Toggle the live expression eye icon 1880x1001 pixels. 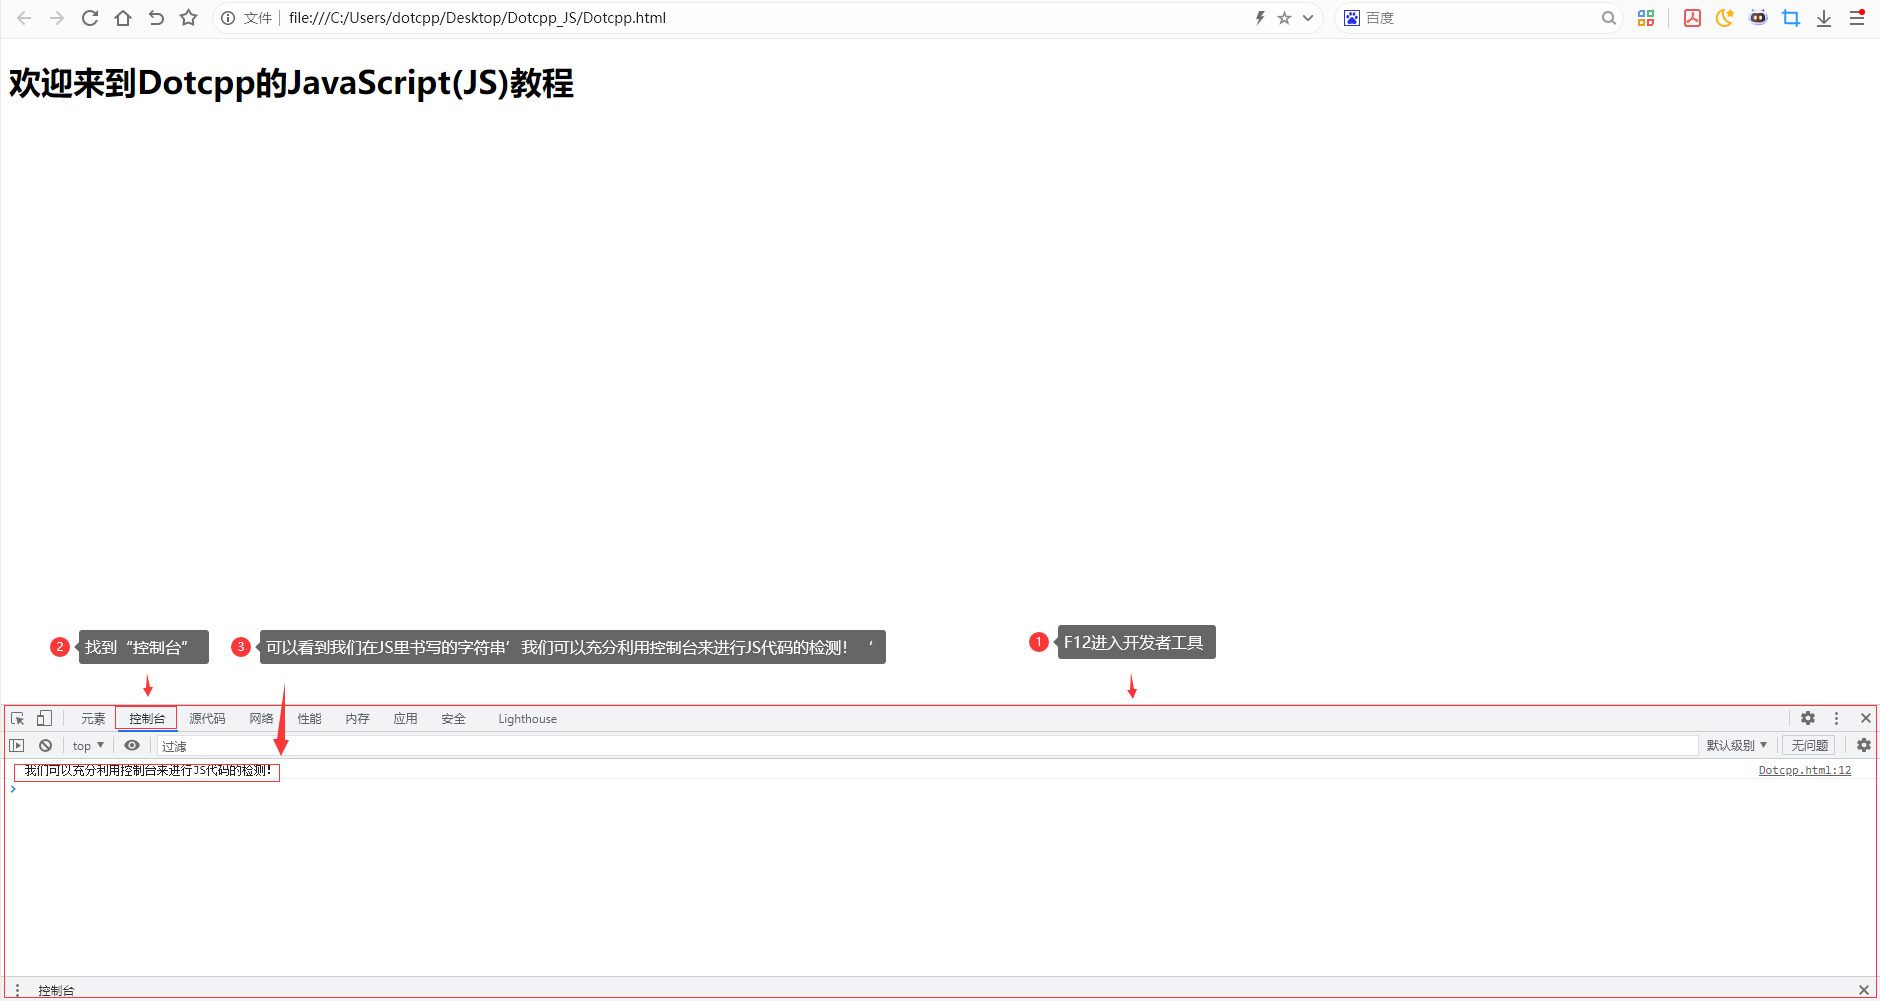click(x=131, y=745)
